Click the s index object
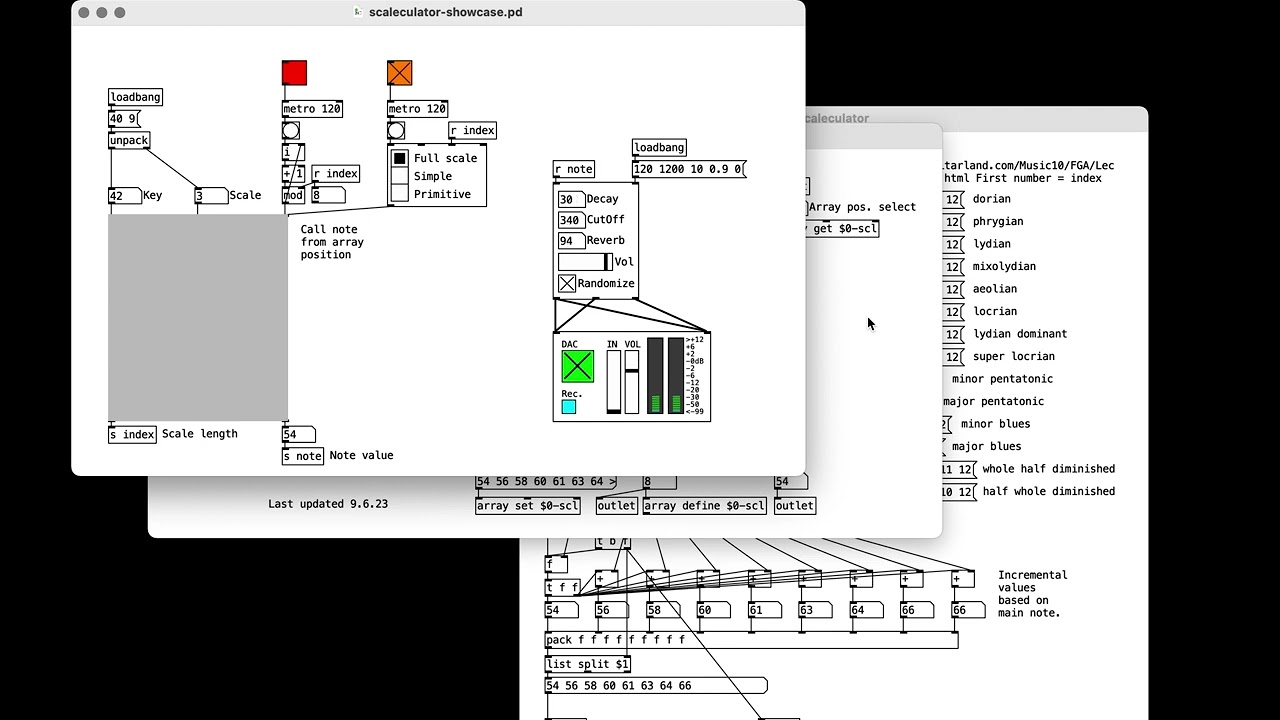Image resolution: width=1280 pixels, height=720 pixels. tap(132, 434)
